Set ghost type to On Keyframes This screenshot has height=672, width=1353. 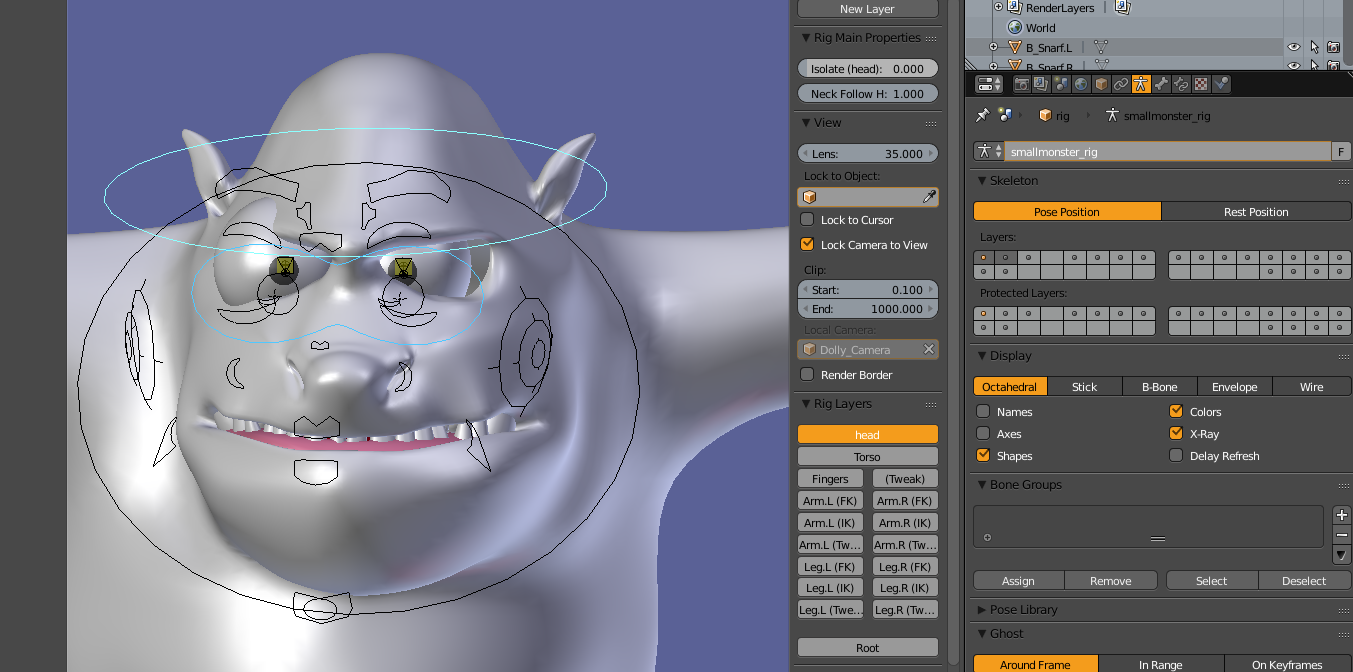pos(1288,664)
